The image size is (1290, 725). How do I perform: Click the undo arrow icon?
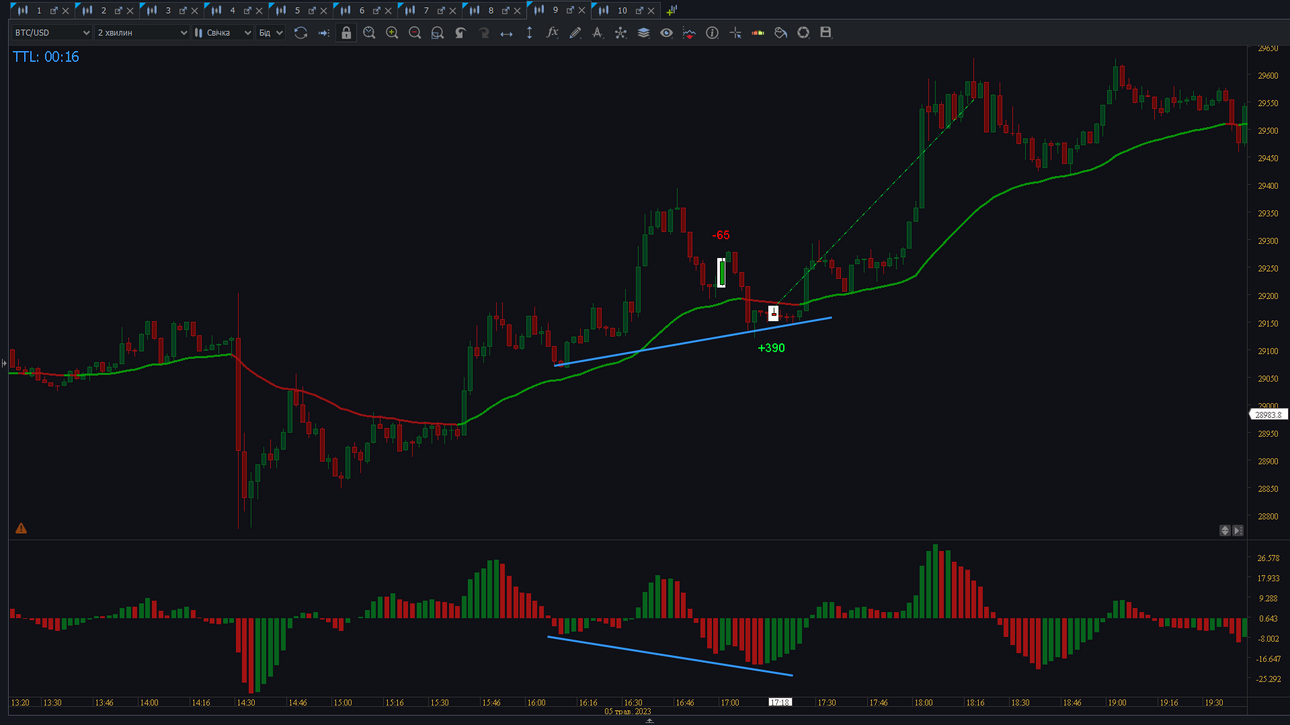(x=460, y=33)
